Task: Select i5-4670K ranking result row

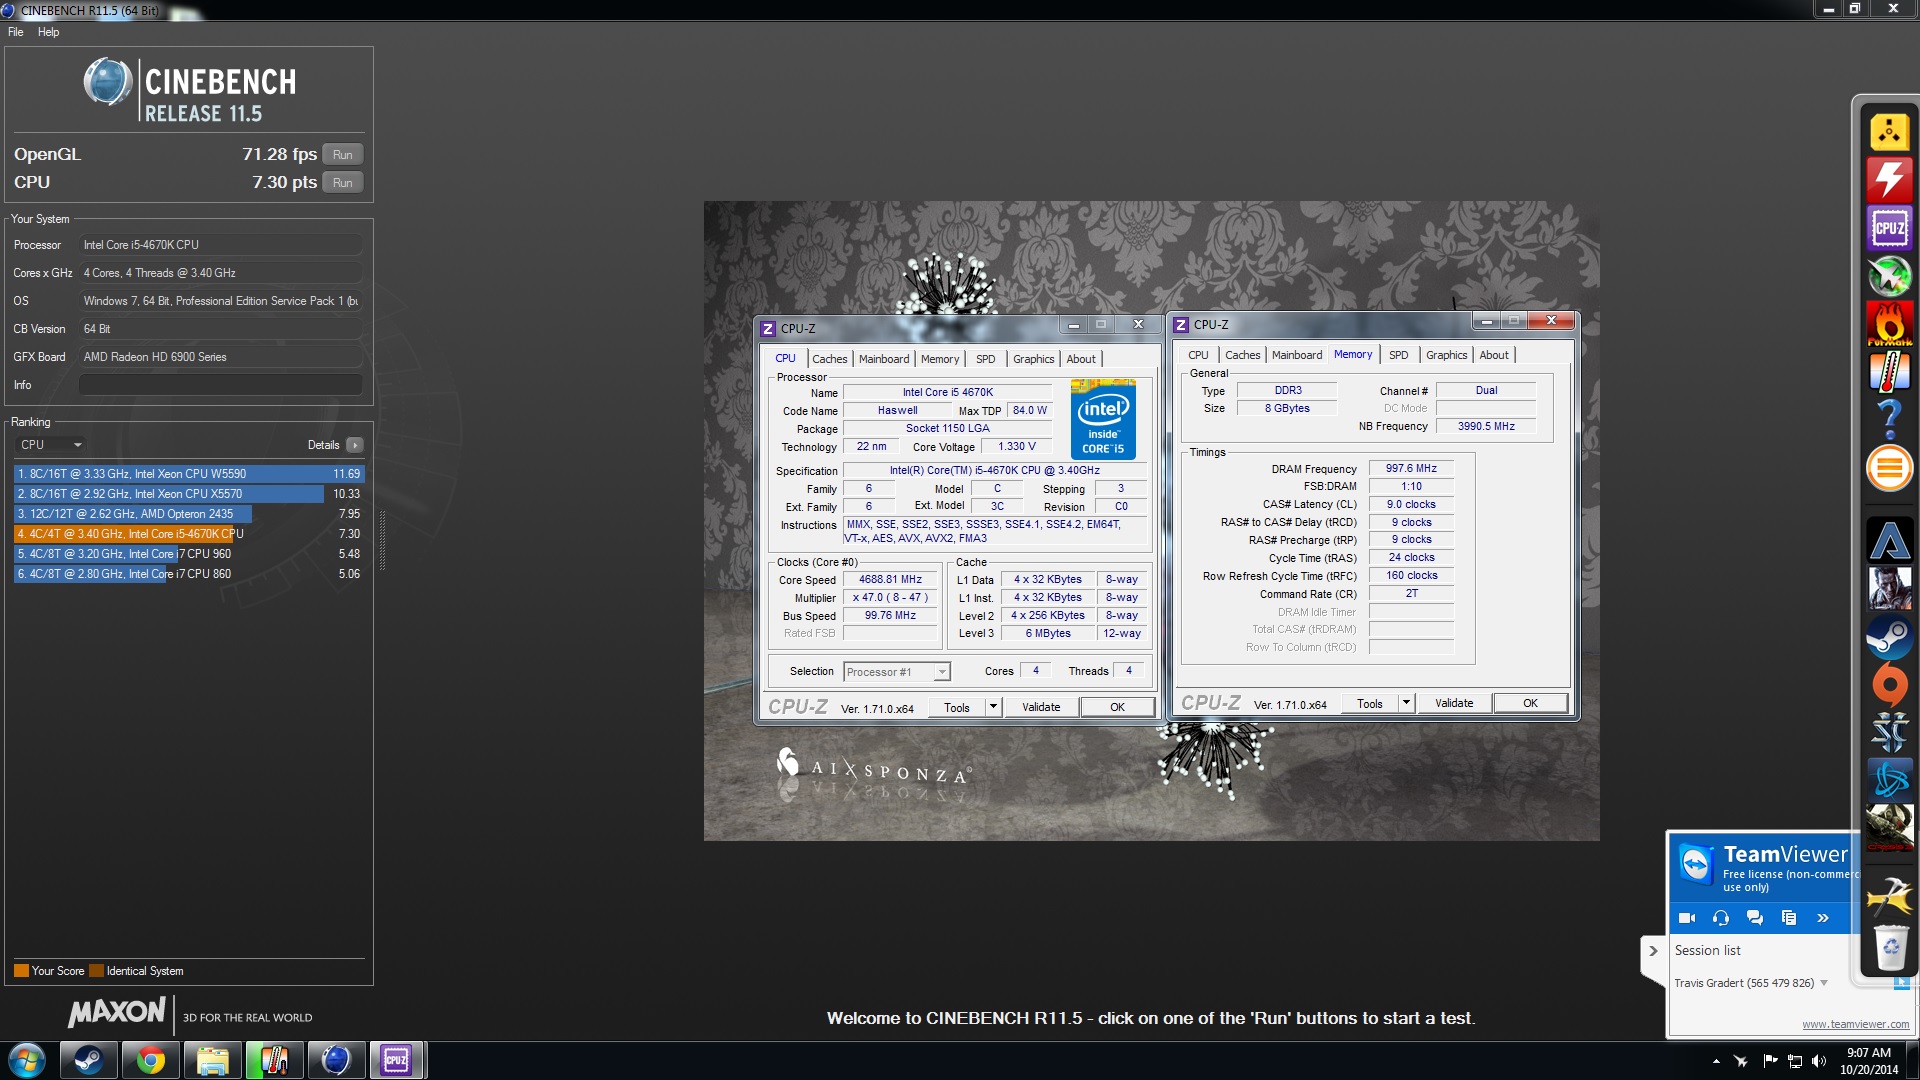Action: pyautogui.click(x=188, y=534)
